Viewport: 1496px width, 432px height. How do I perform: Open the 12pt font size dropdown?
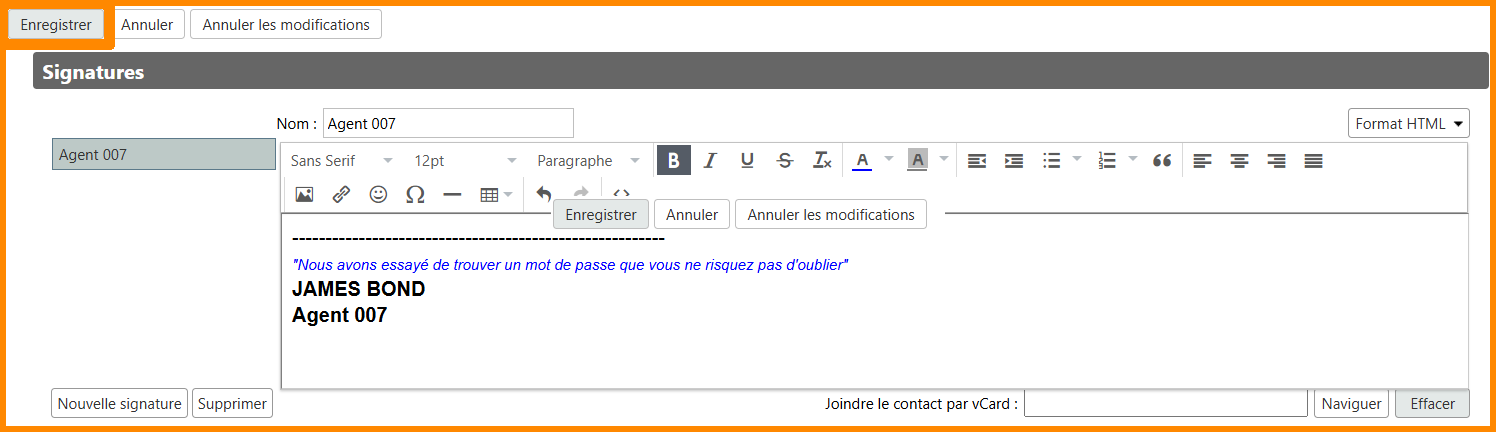tap(465, 161)
